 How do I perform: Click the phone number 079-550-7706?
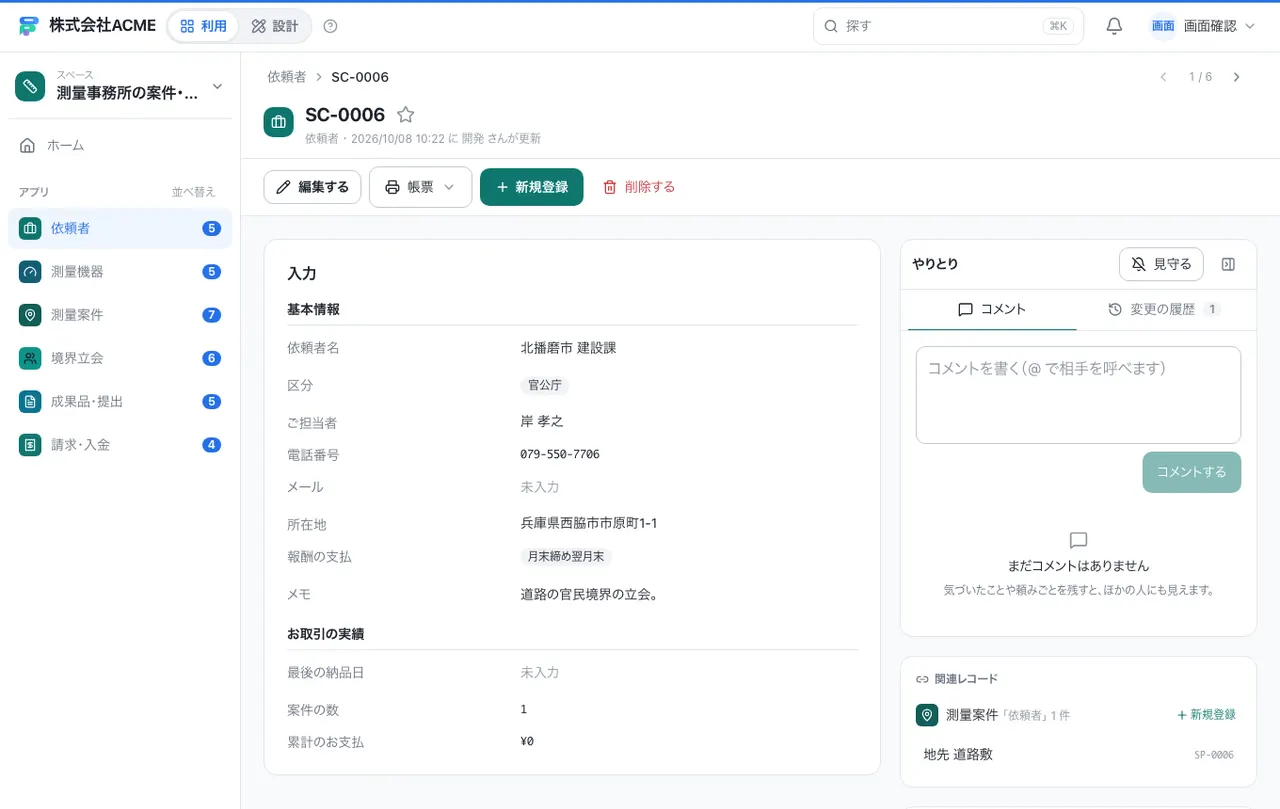click(x=560, y=454)
